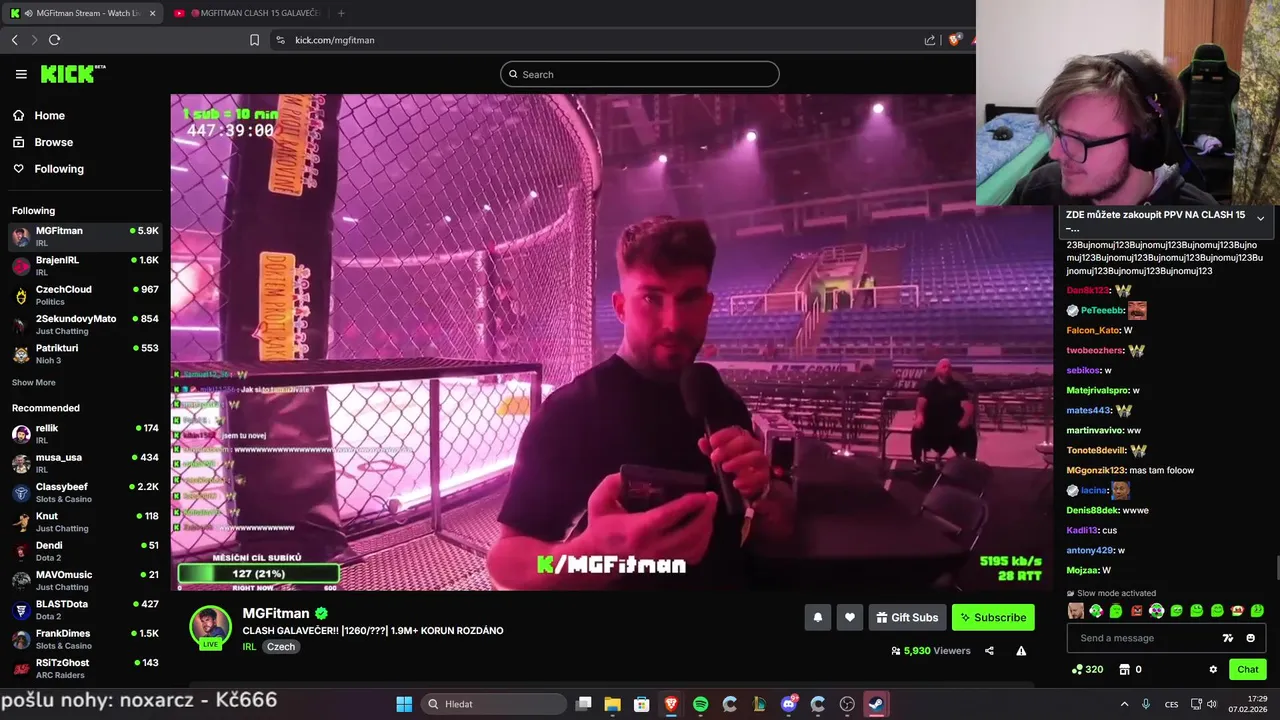Open 7TV emote picker in chat box
Screen dimensions: 1280x720
1228,638
